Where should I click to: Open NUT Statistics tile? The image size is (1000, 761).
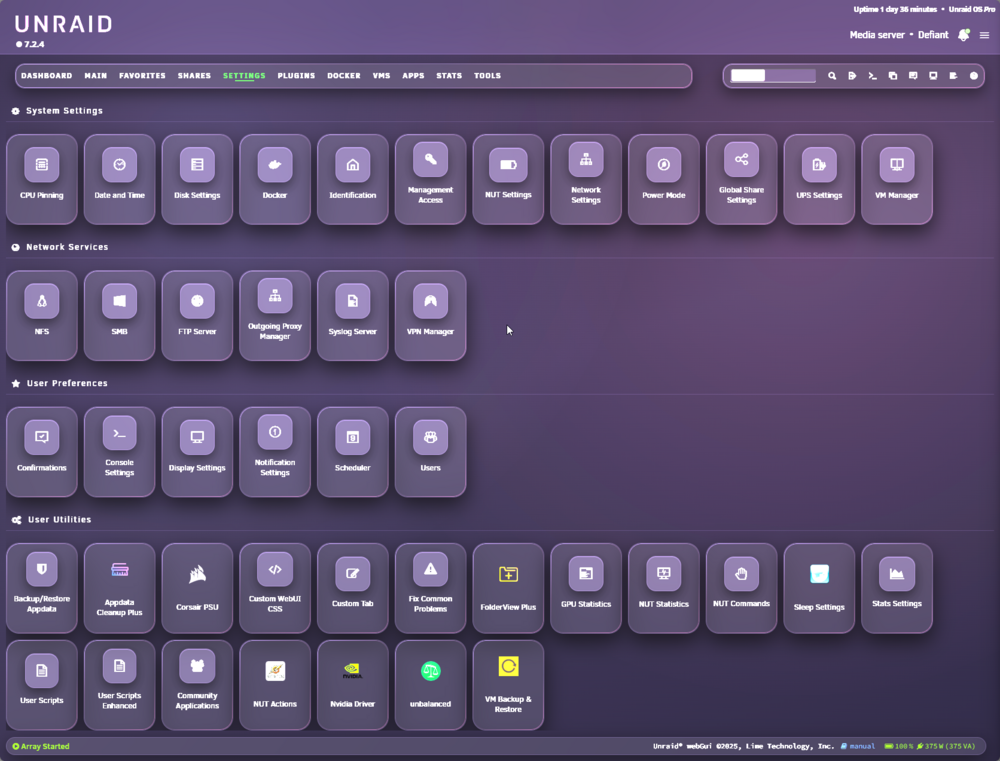pyautogui.click(x=664, y=588)
